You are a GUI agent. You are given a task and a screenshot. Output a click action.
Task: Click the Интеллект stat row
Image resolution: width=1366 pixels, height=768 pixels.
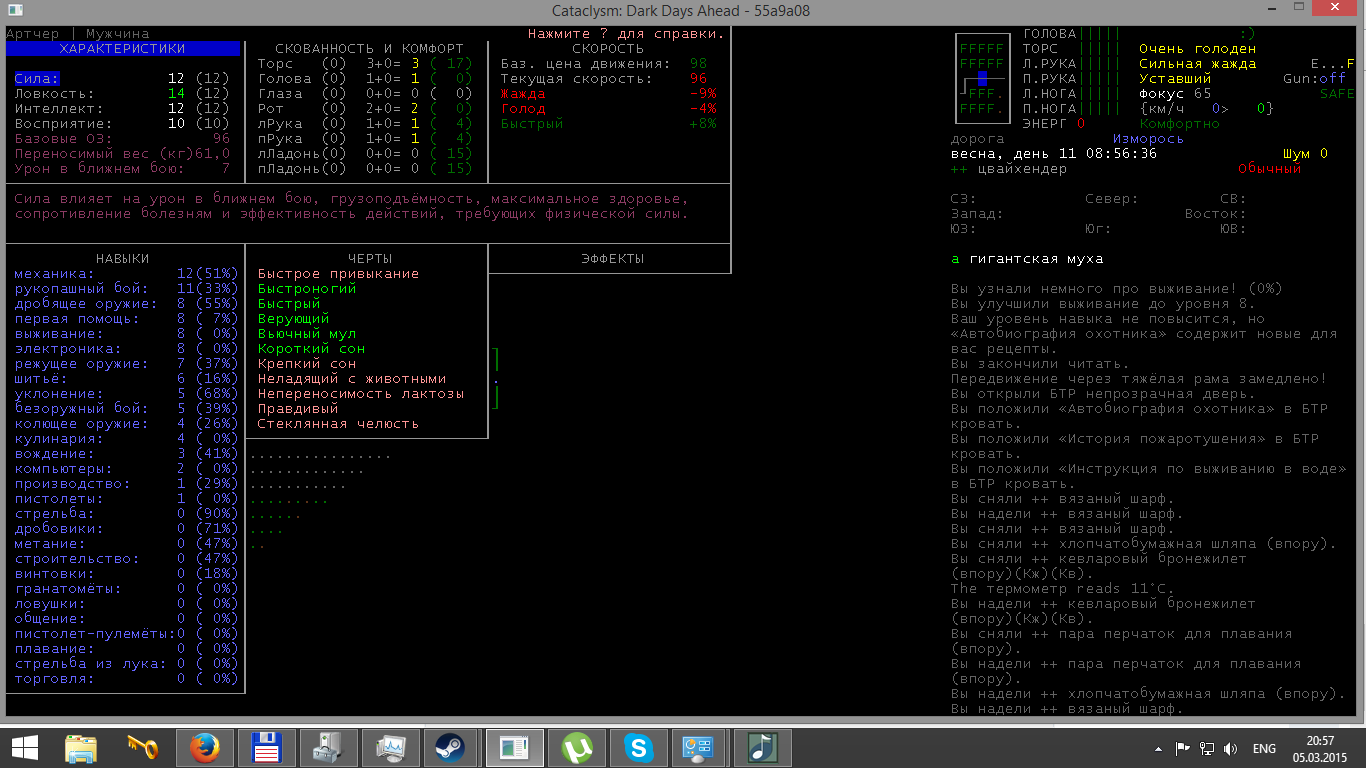pos(123,108)
